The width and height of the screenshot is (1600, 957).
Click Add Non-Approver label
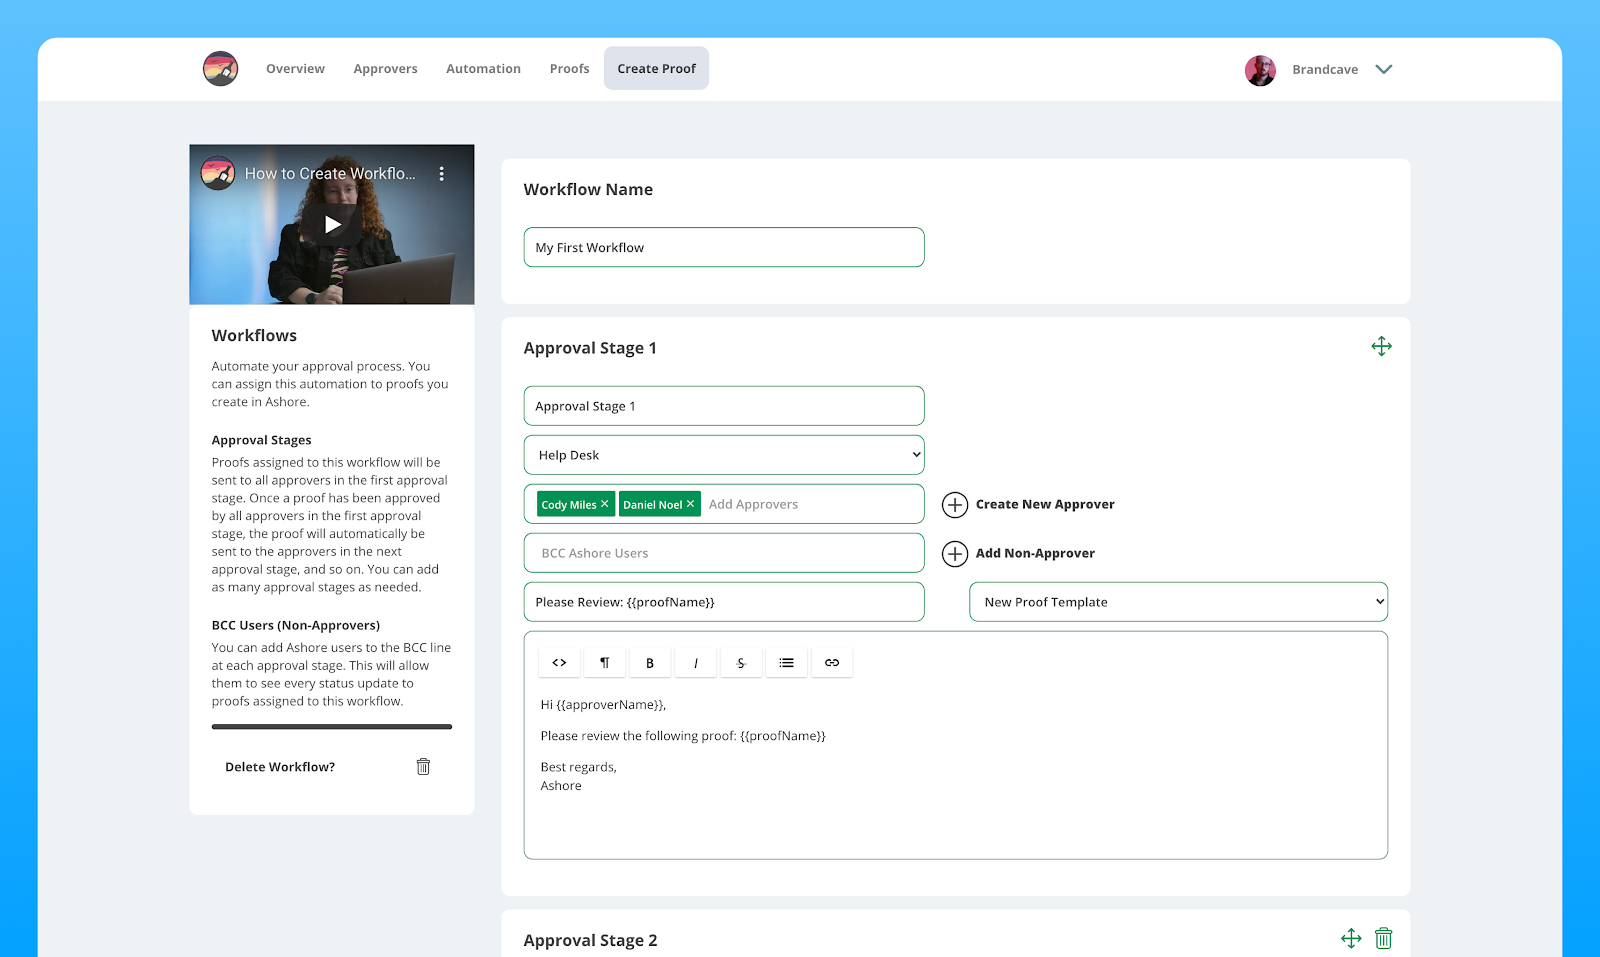click(x=1035, y=553)
